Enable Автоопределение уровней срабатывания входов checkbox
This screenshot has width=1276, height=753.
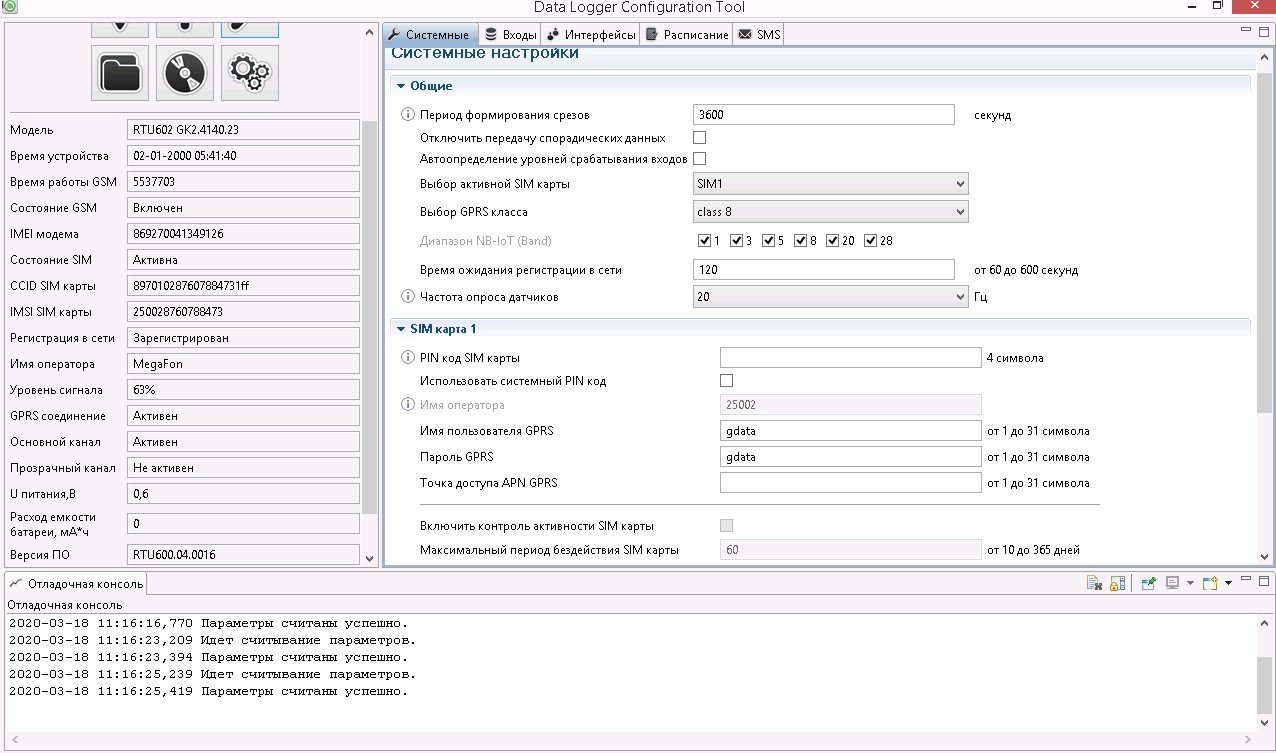[x=700, y=159]
